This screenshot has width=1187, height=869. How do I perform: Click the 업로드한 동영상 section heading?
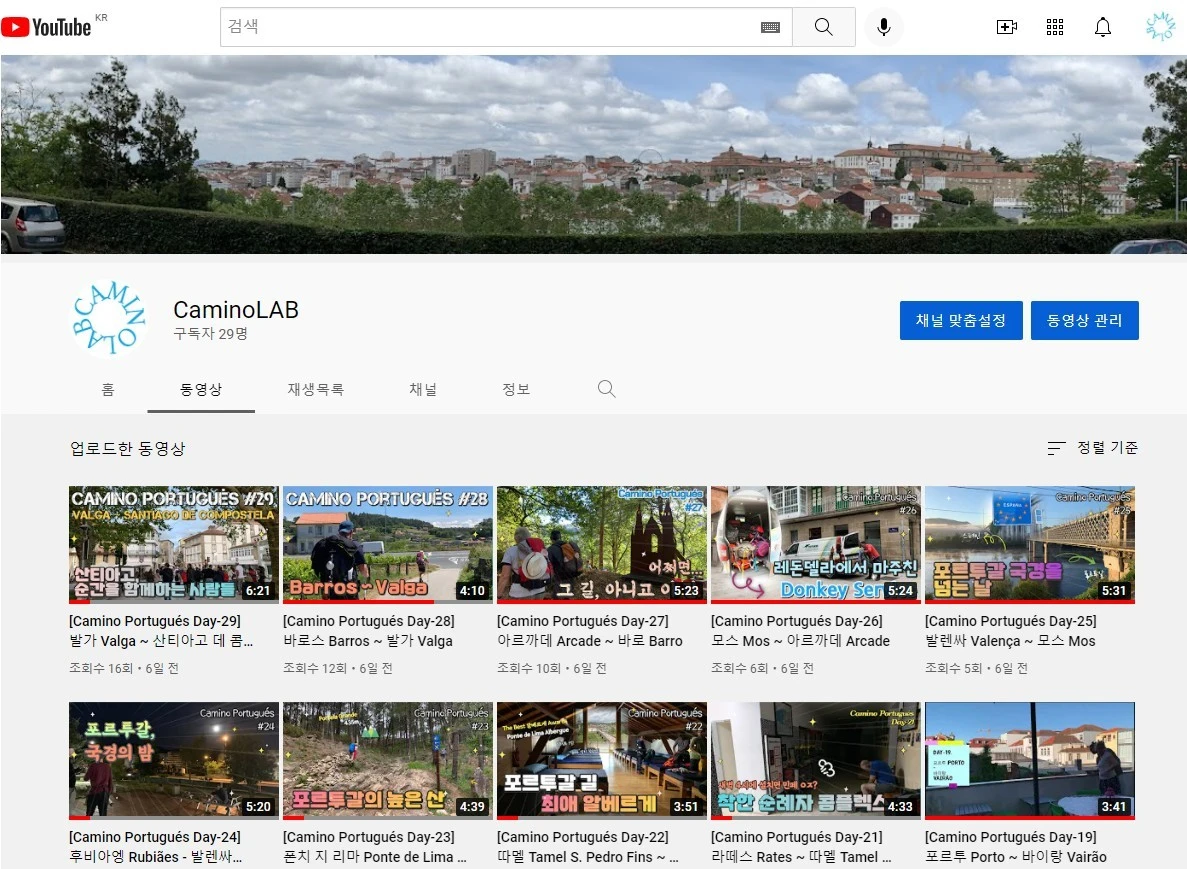coord(128,448)
